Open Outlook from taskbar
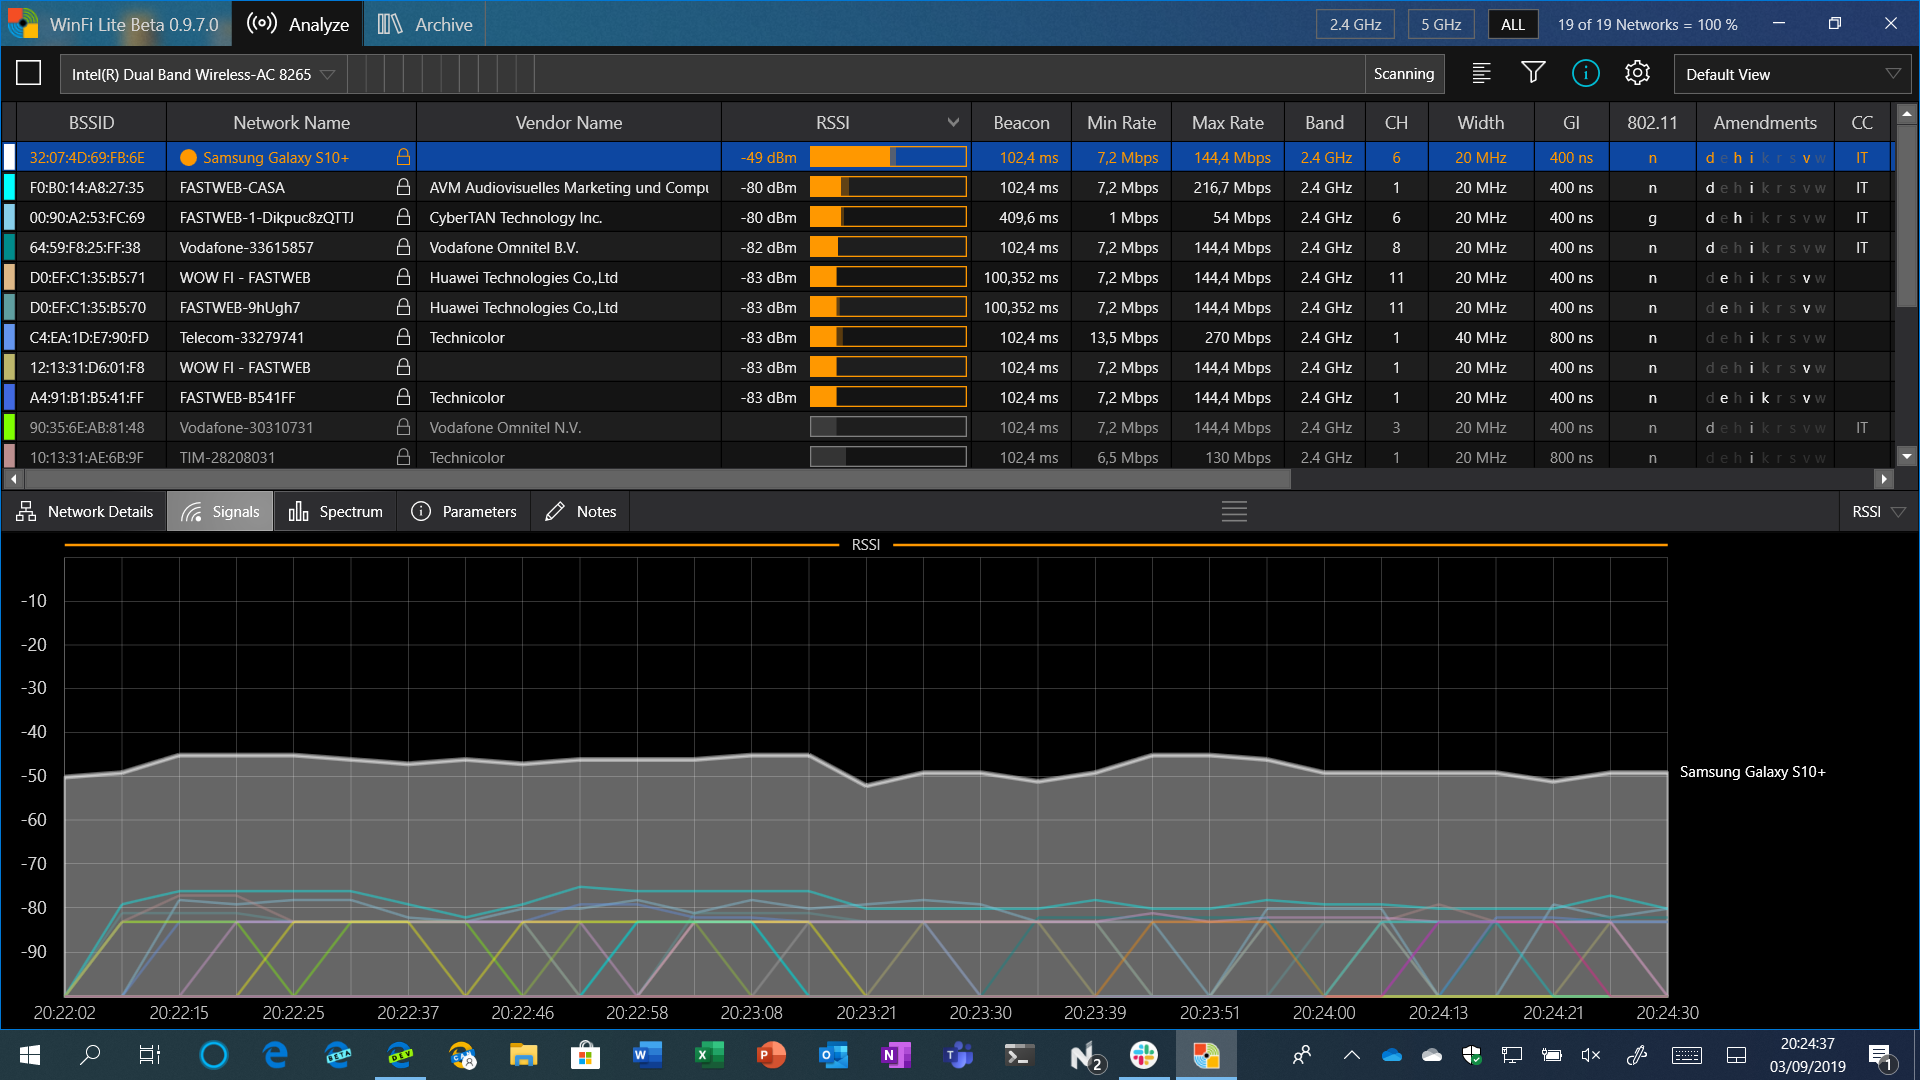 click(x=833, y=1055)
